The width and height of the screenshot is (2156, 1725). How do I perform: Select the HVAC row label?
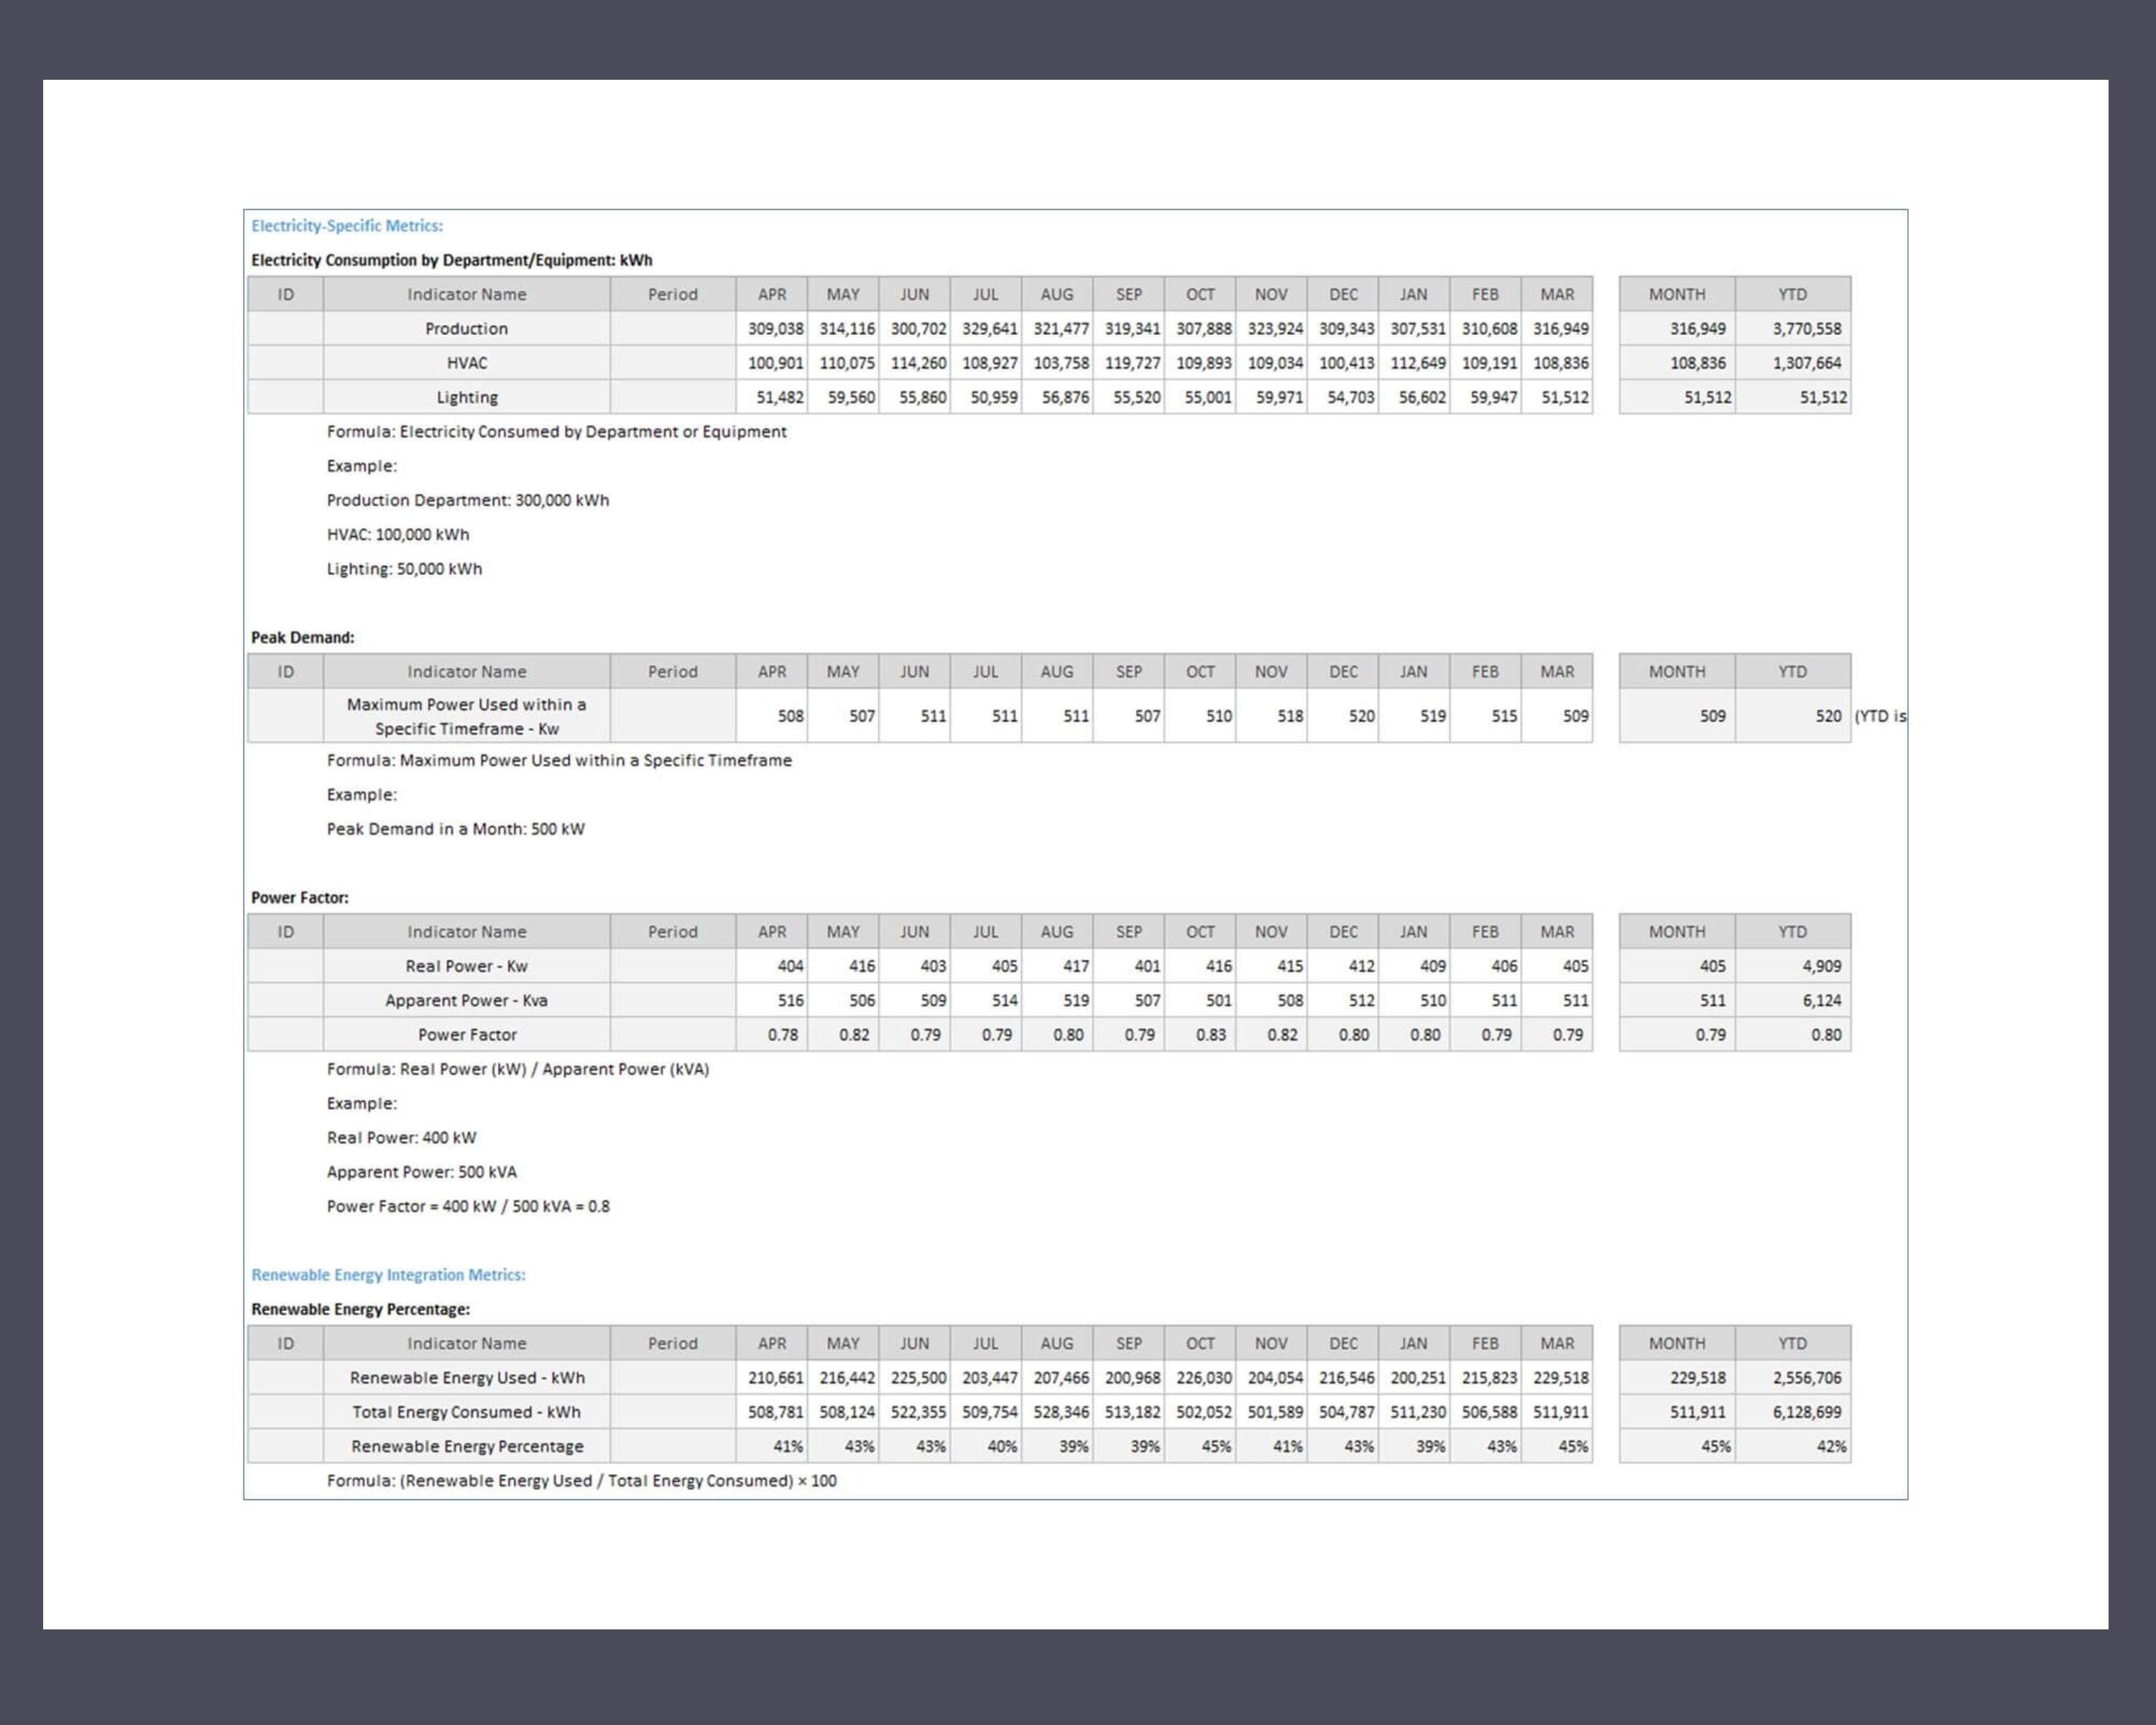pos(466,363)
